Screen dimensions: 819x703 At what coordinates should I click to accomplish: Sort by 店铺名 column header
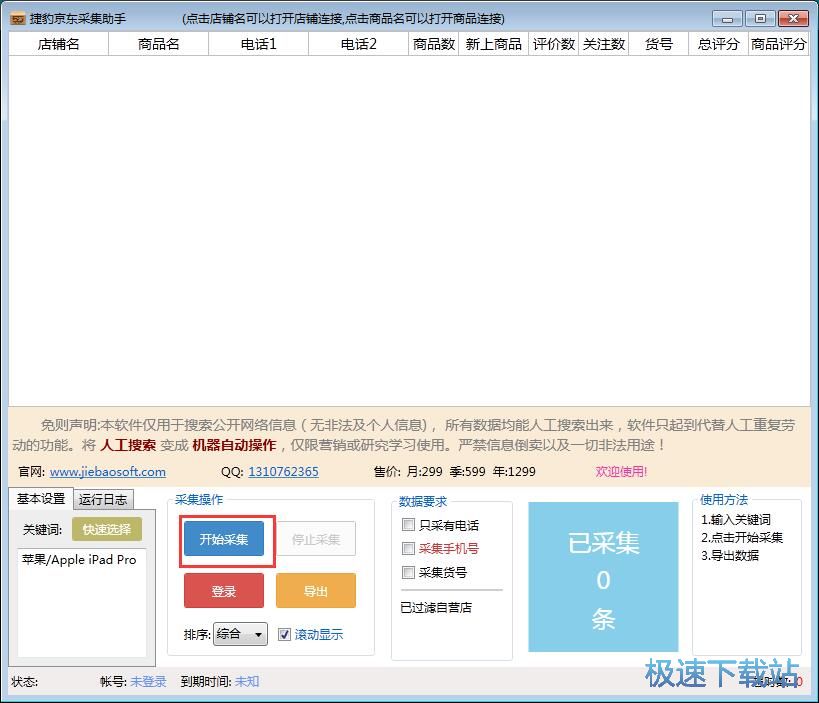pos(58,44)
